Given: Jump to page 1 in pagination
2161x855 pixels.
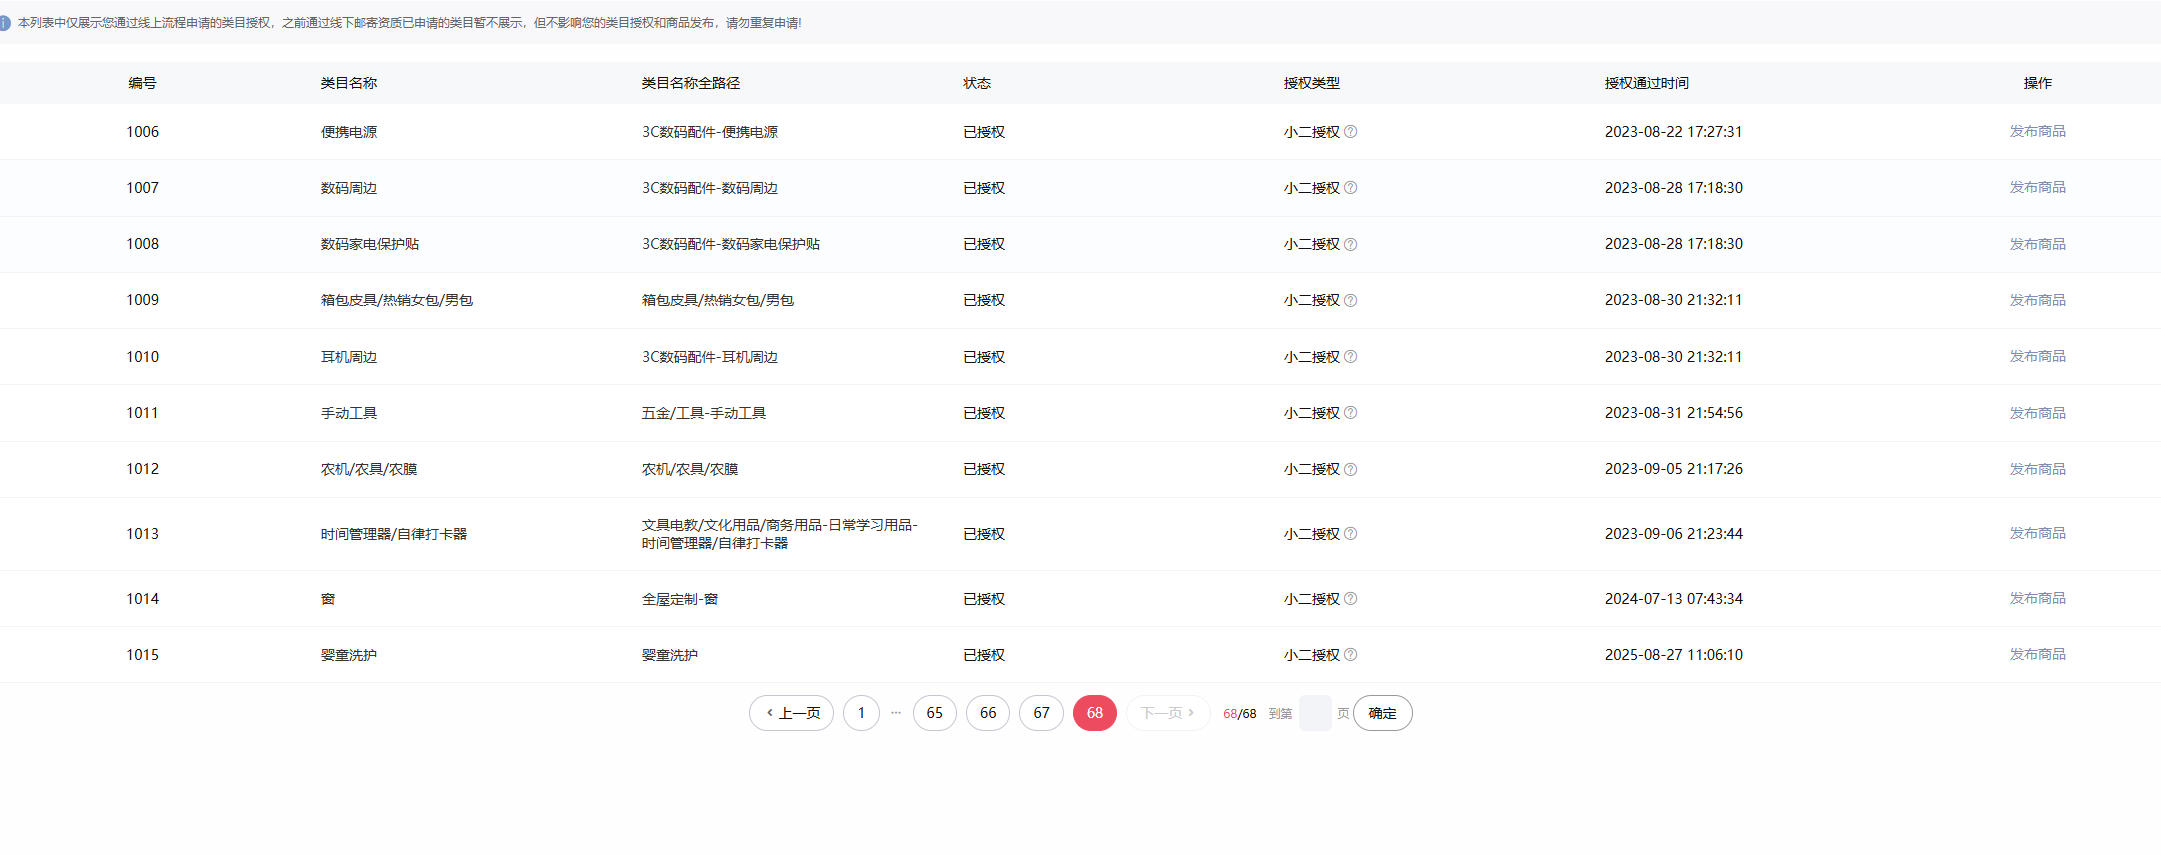Looking at the screenshot, I should [861, 713].
